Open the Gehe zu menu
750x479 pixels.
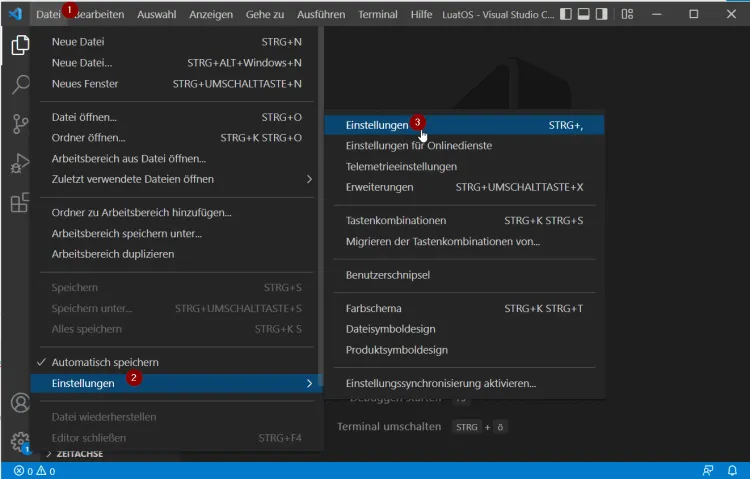pyautogui.click(x=265, y=14)
